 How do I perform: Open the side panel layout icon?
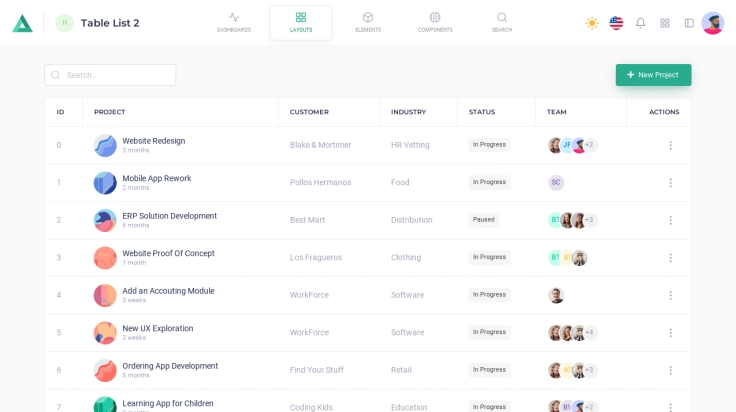click(x=688, y=23)
